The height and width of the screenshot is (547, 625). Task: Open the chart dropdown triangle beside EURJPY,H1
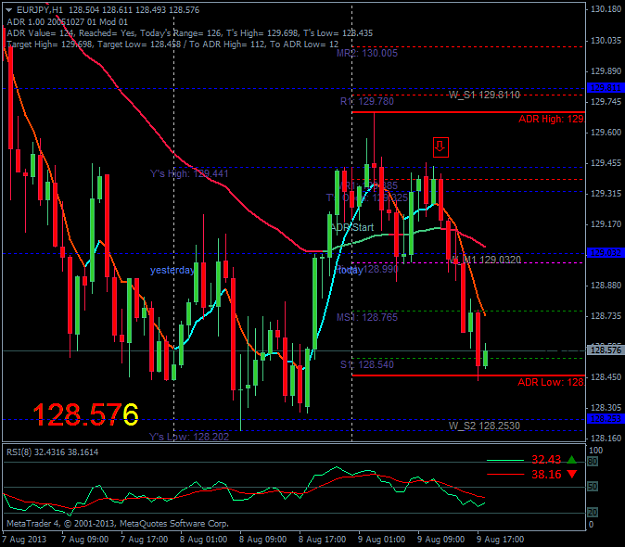[x=9, y=10]
